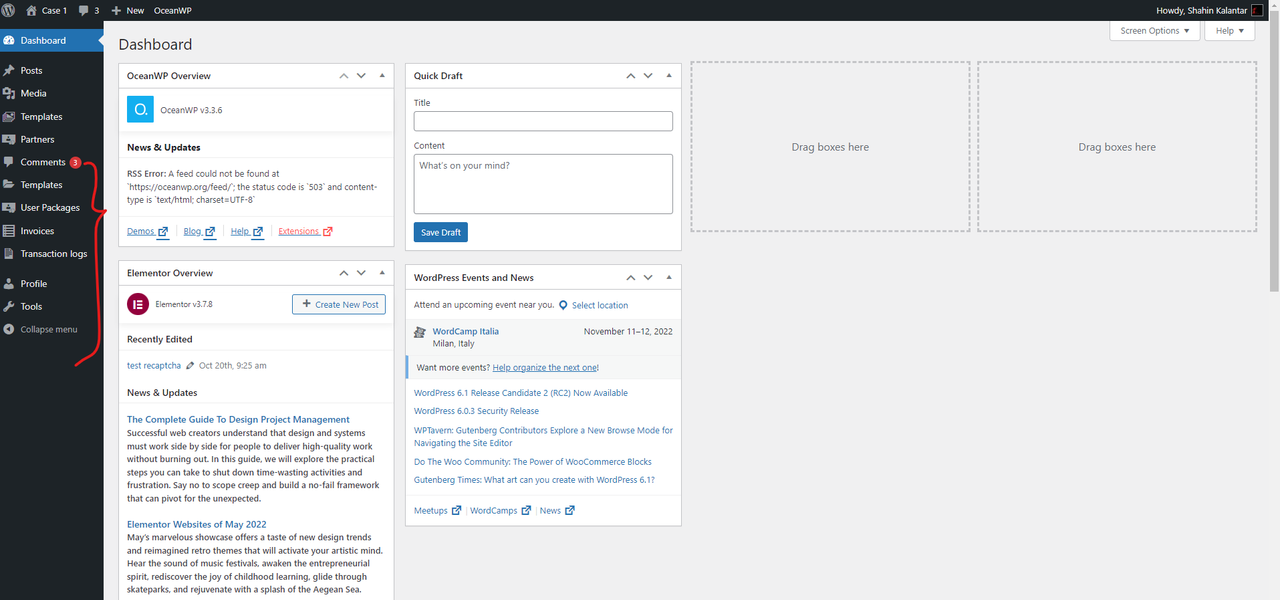Click the Elementor logo icon

(138, 304)
